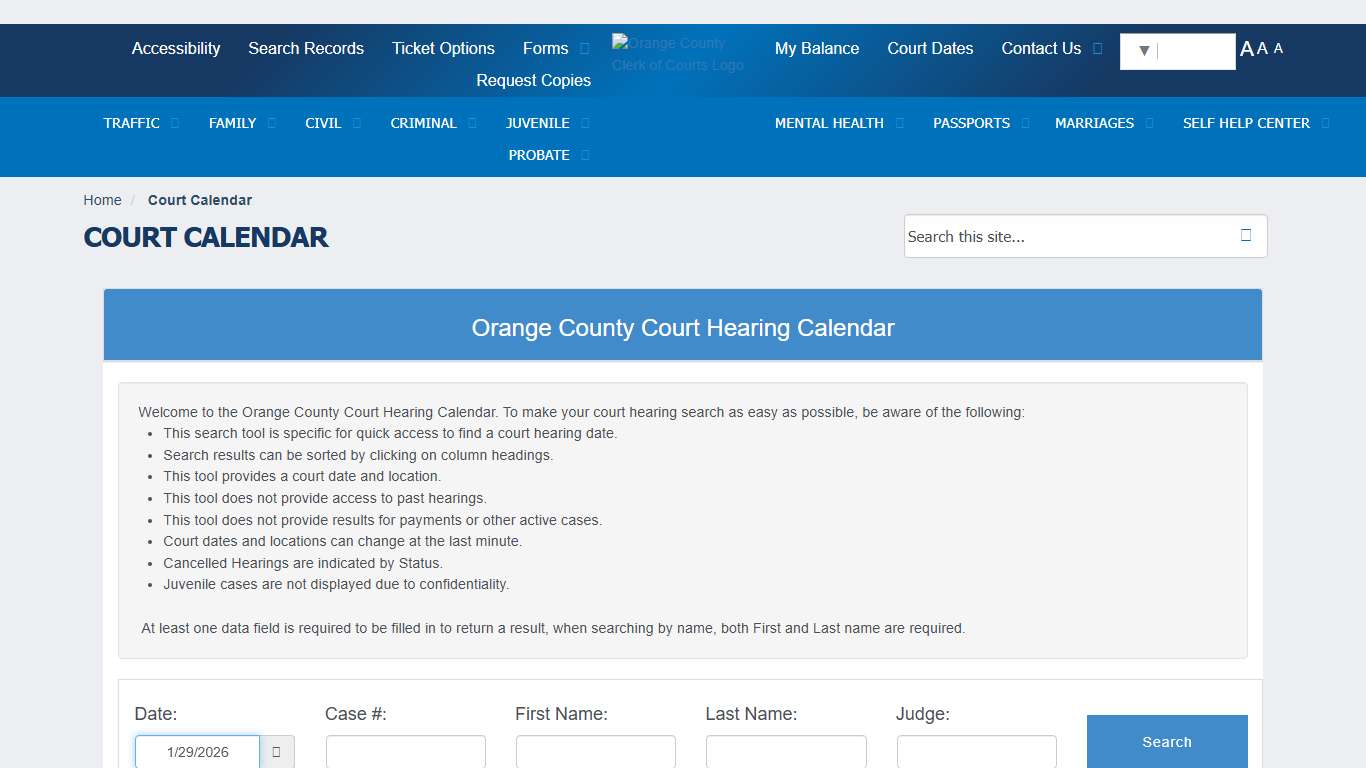Select the smallest font size A

coord(1278,49)
